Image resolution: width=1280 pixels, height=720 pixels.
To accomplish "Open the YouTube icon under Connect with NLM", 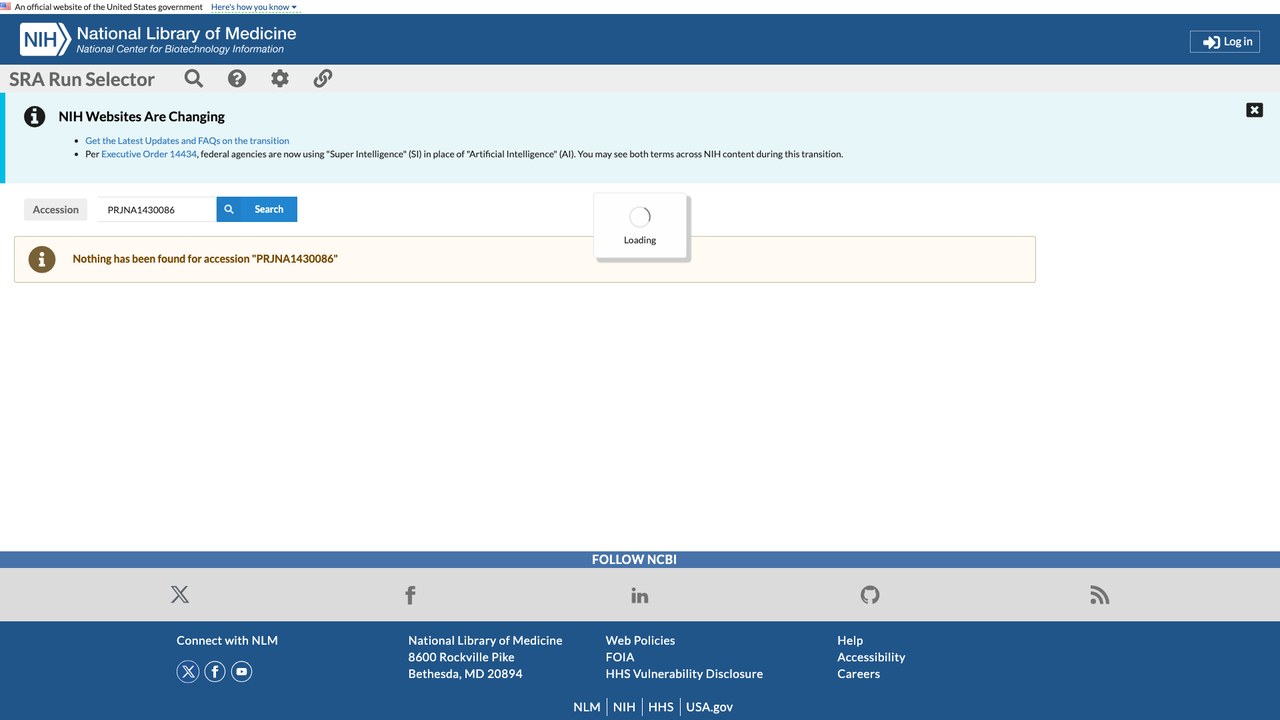I will coord(241,672).
